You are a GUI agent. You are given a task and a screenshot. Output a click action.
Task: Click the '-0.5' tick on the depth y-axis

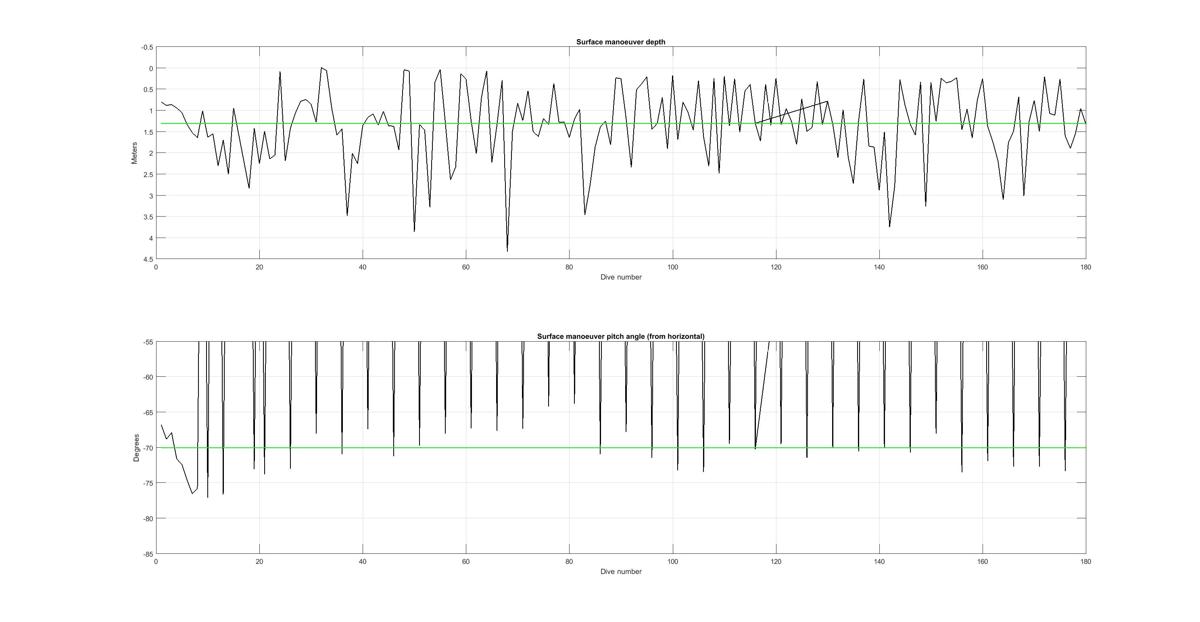click(x=148, y=48)
